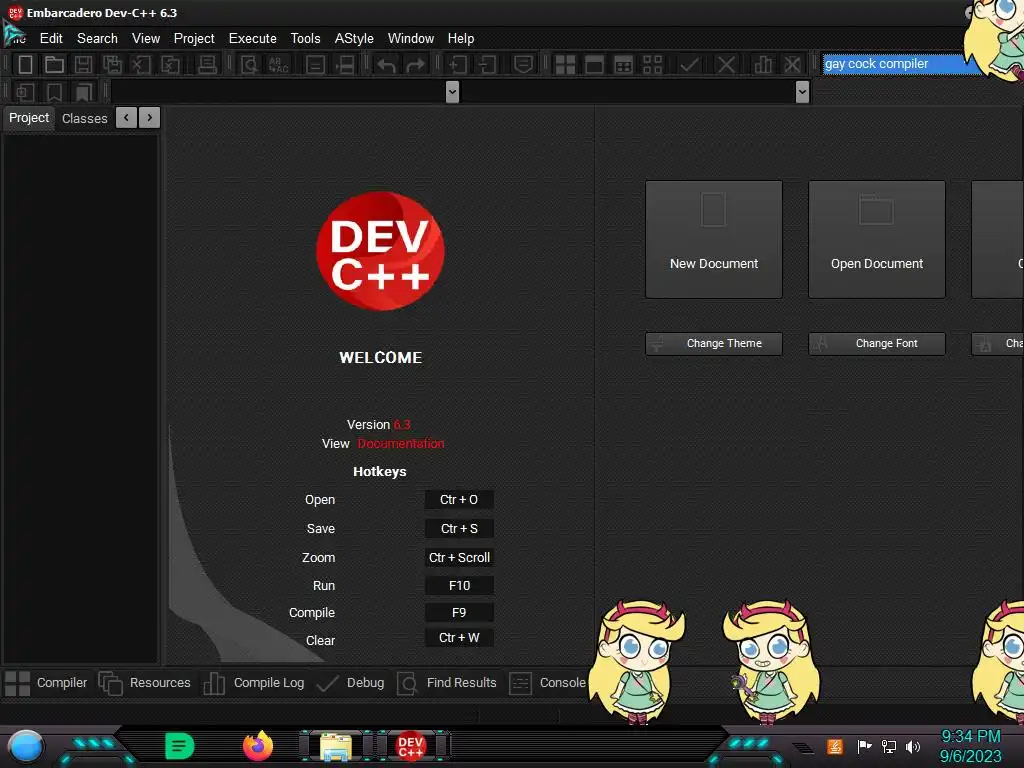Click the right tab-scroll arrow button
The width and height of the screenshot is (1024, 768).
point(150,118)
